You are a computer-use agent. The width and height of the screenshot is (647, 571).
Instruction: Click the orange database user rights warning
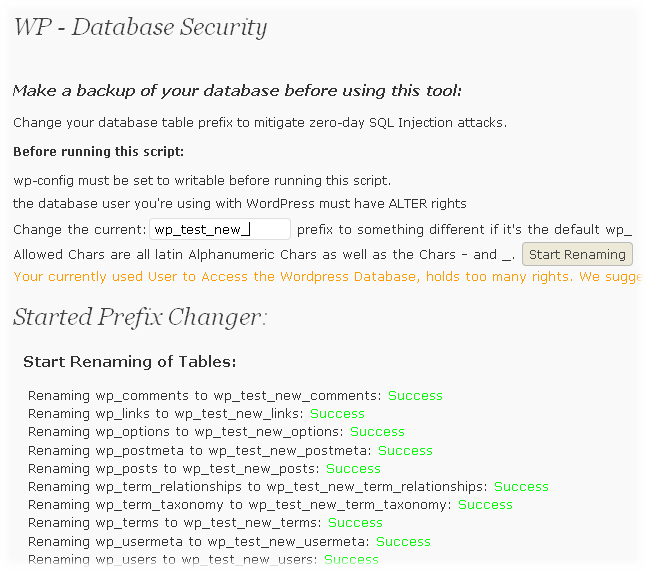(330, 276)
